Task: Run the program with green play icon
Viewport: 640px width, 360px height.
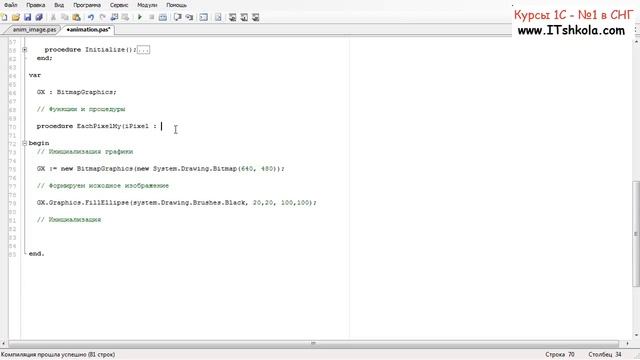Action: [x=140, y=17]
